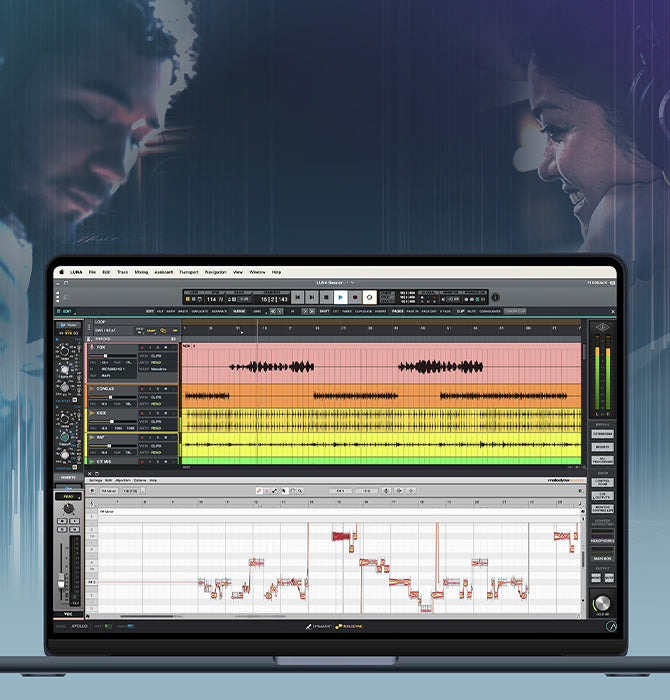The image size is (670, 700).
Task: Select the CONGAS track header
Action: coord(106,388)
